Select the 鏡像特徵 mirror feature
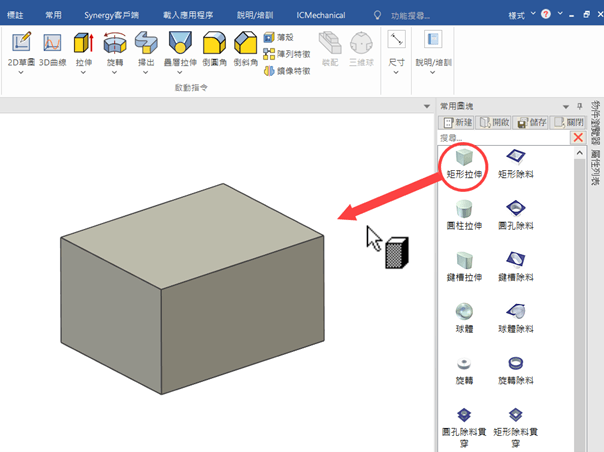Image resolution: width=604 pixels, height=452 pixels. click(287, 71)
